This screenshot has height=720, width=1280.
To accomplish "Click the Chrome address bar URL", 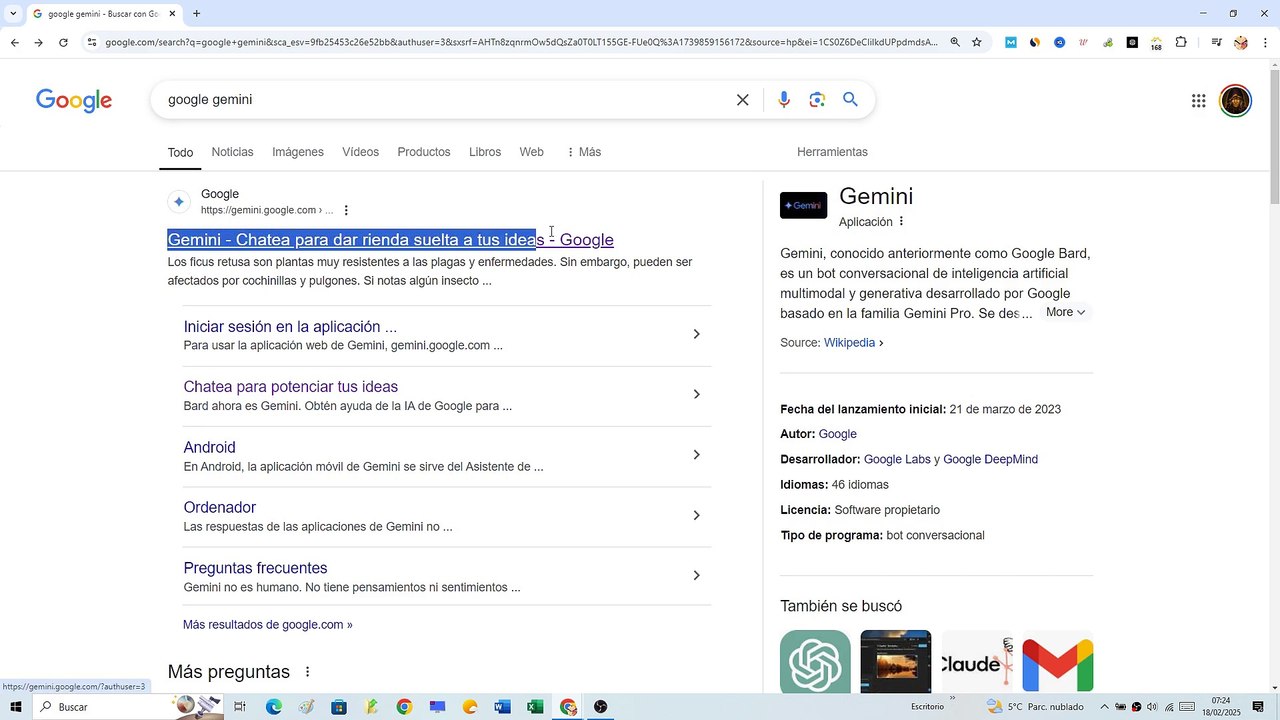I will coord(521,42).
